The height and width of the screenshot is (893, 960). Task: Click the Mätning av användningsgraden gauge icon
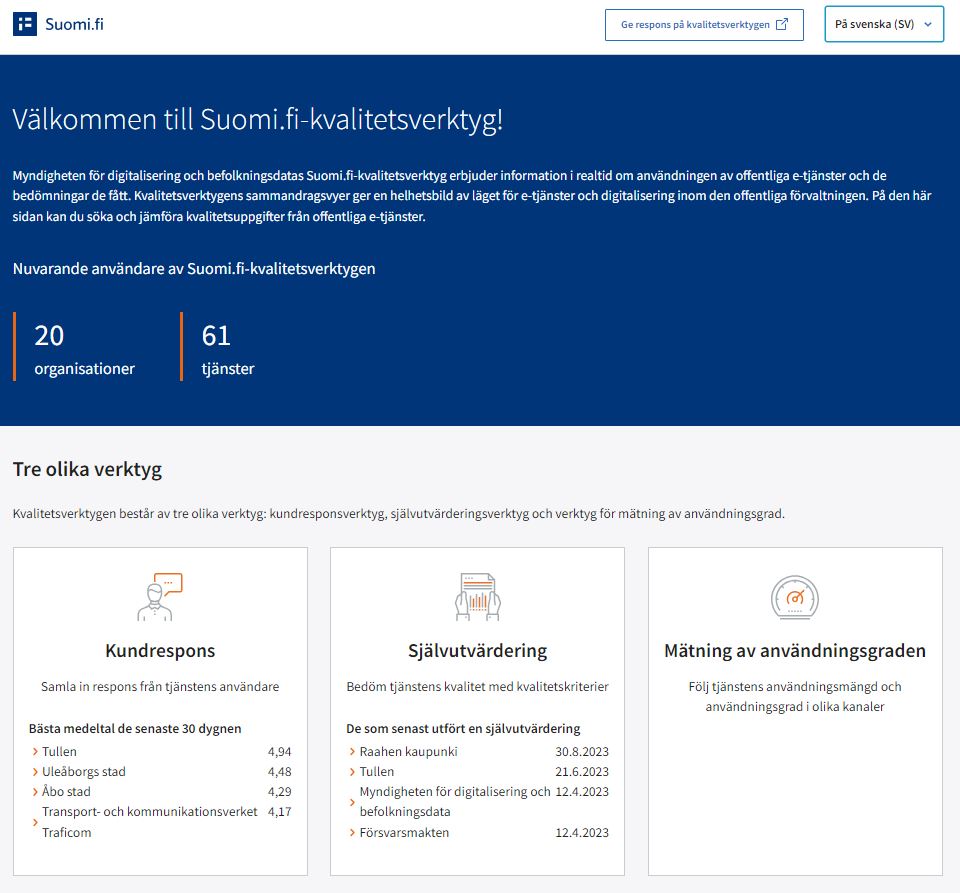point(795,597)
